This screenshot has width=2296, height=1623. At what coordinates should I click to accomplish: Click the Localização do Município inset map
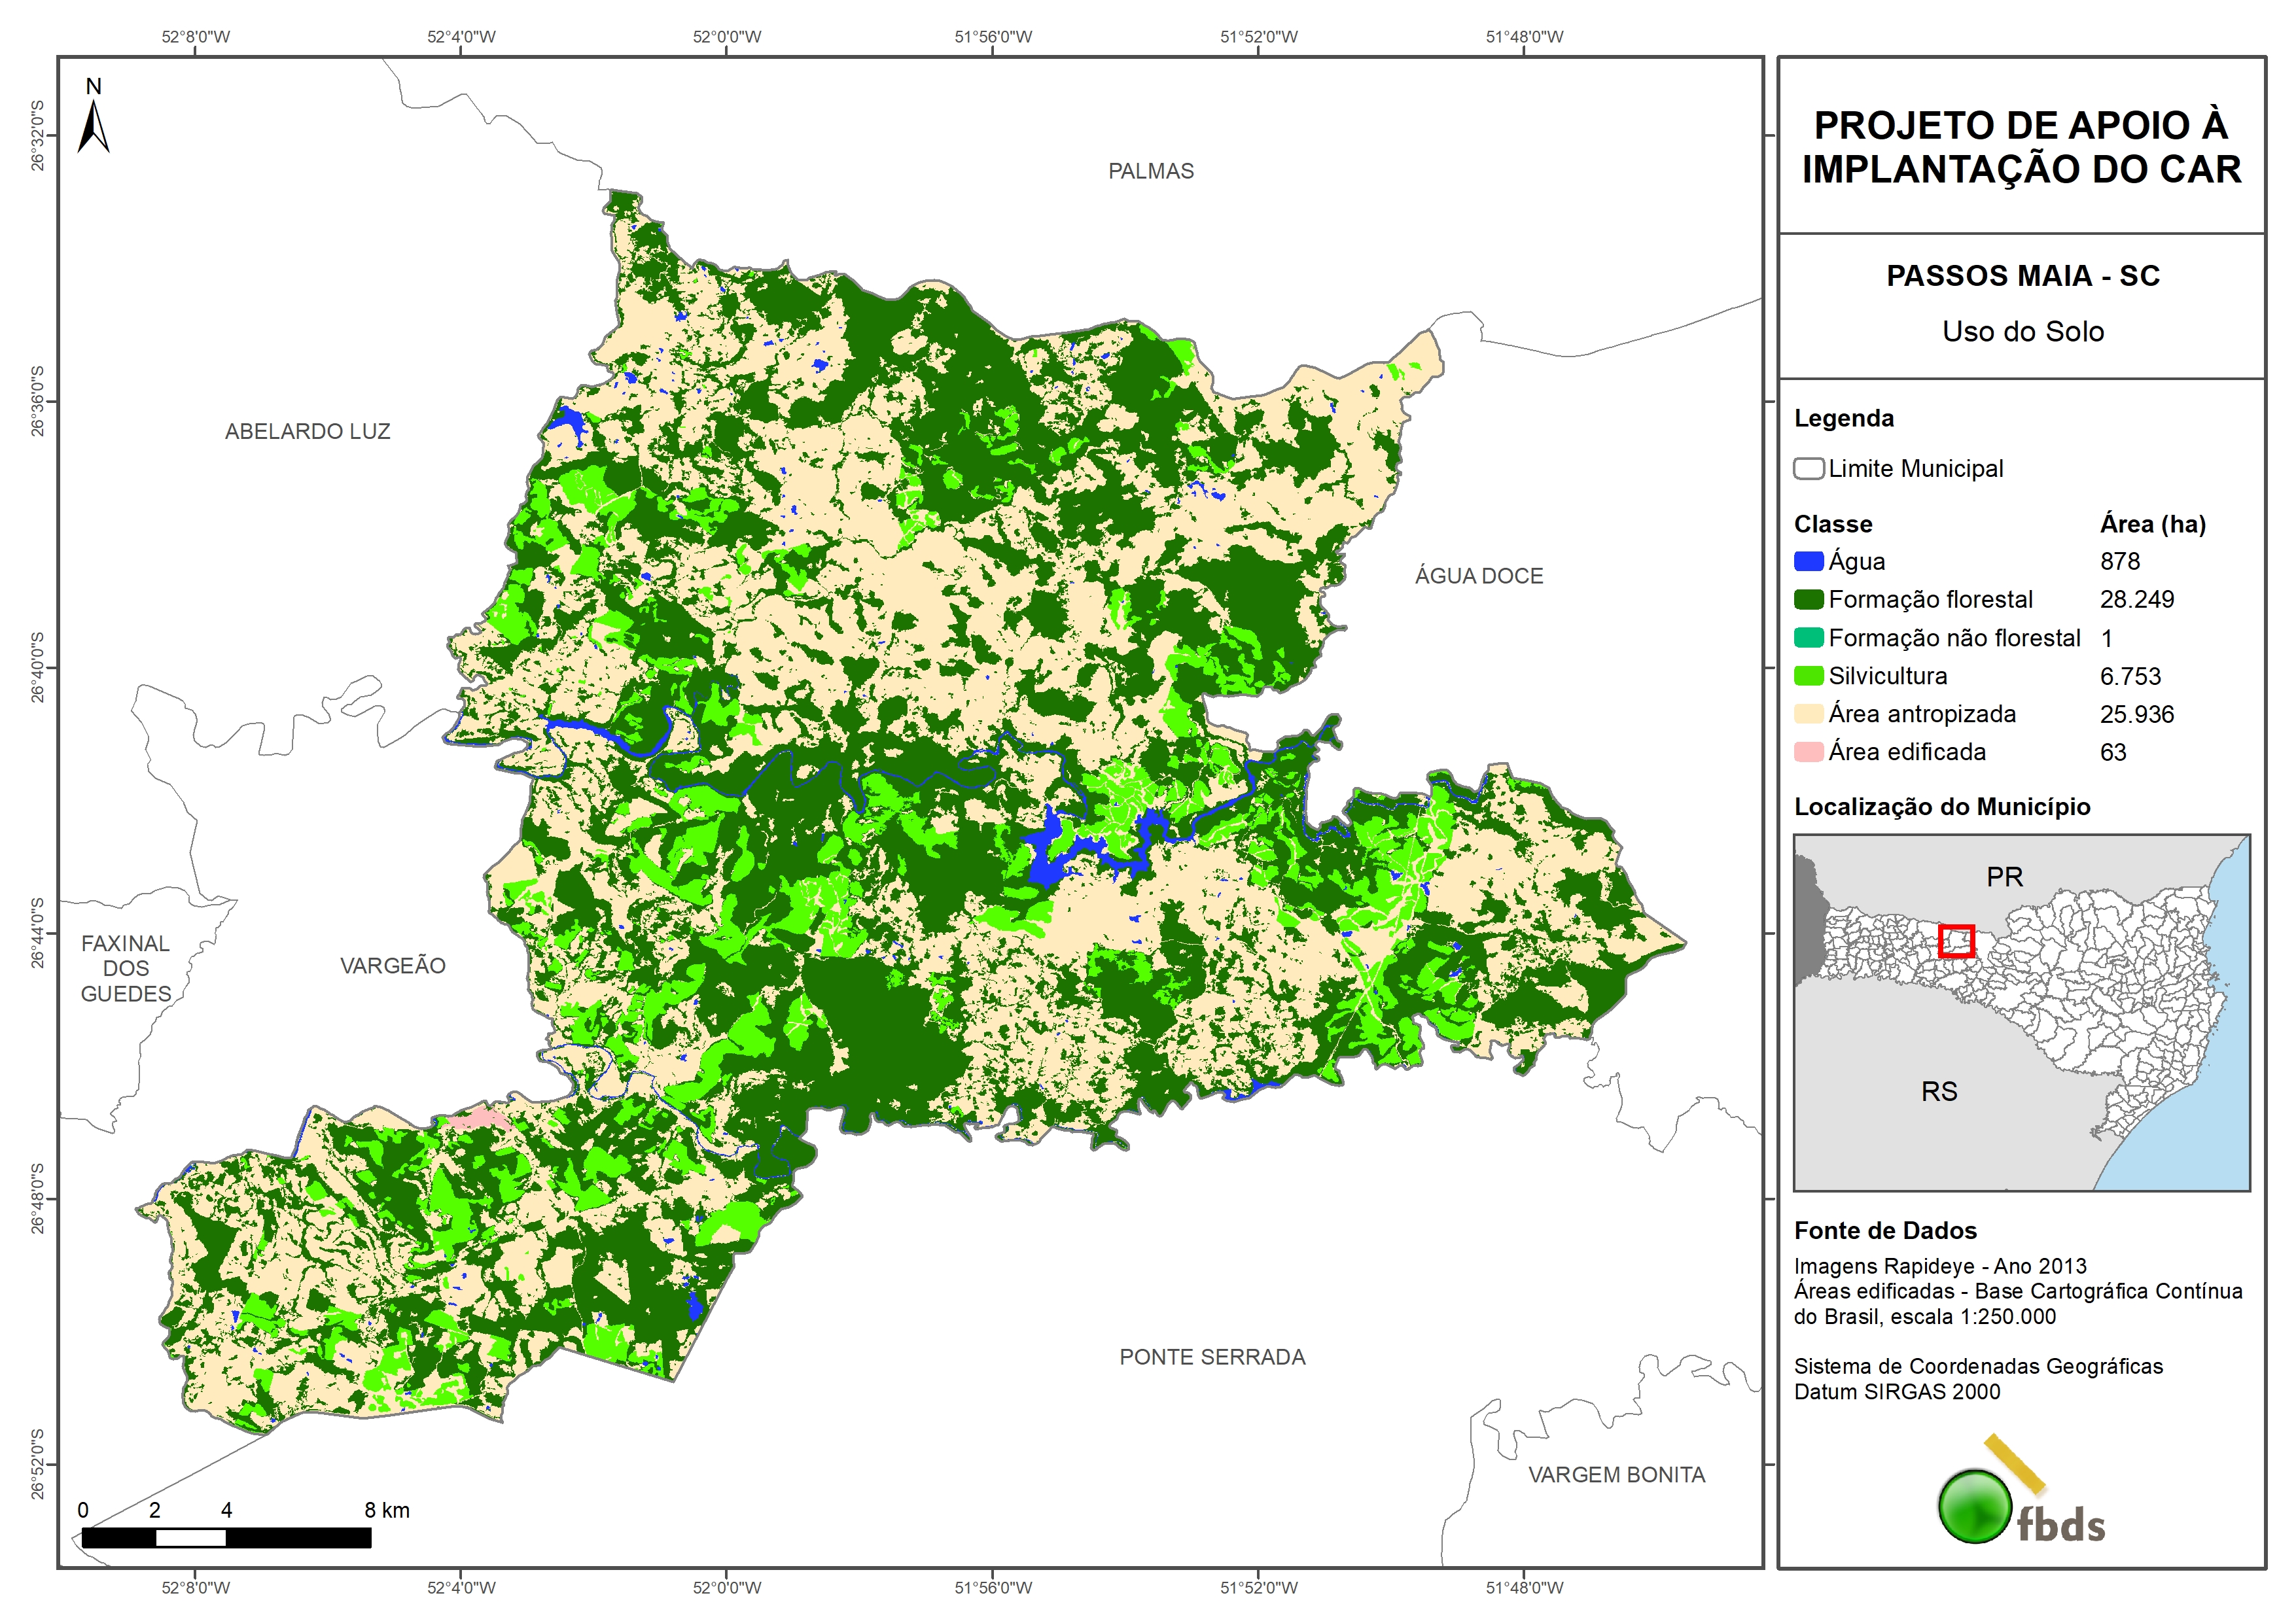coord(2021,1012)
